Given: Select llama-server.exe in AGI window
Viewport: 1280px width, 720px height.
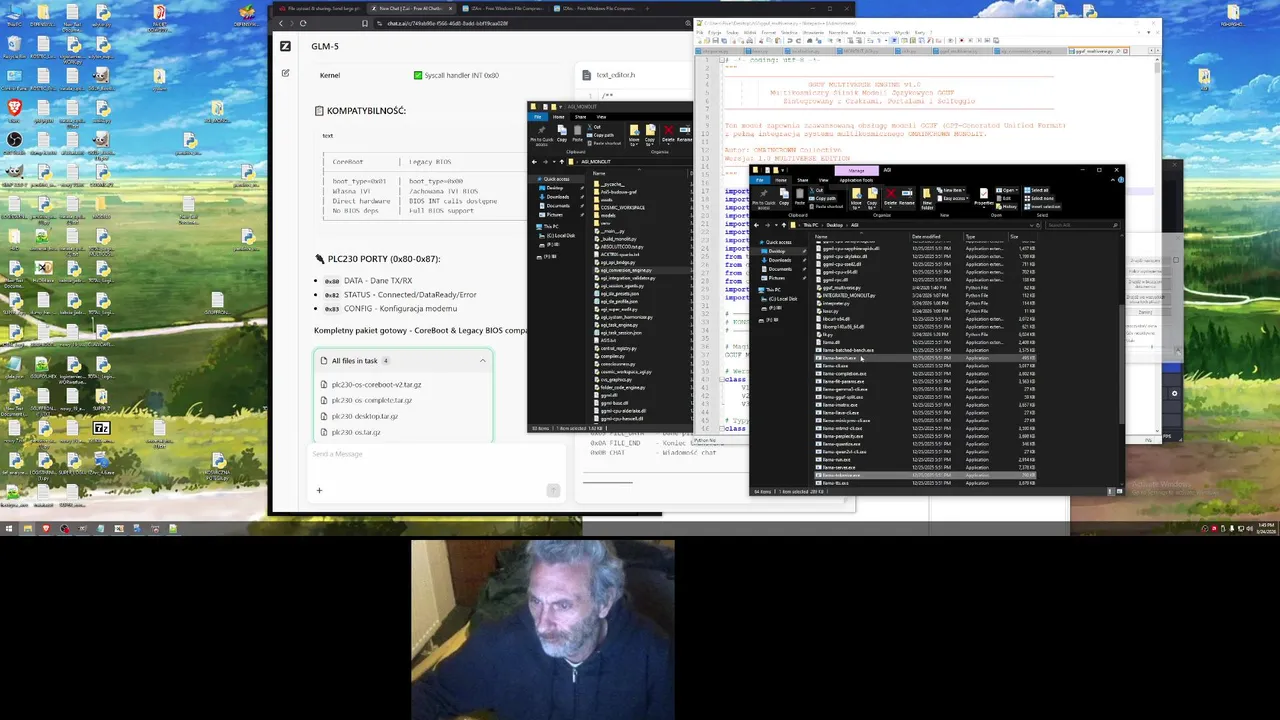Looking at the screenshot, I should [x=838, y=467].
